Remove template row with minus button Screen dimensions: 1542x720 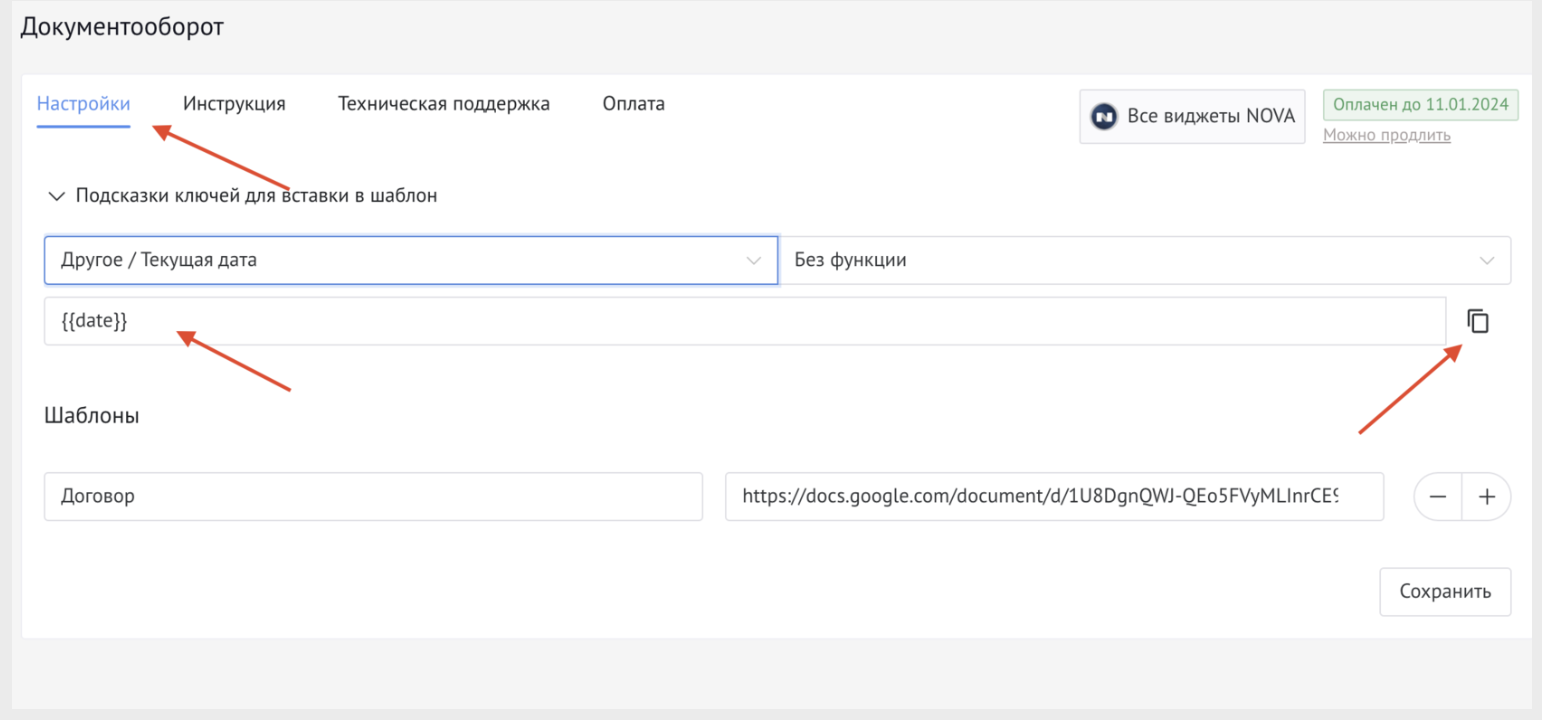[x=1438, y=497]
